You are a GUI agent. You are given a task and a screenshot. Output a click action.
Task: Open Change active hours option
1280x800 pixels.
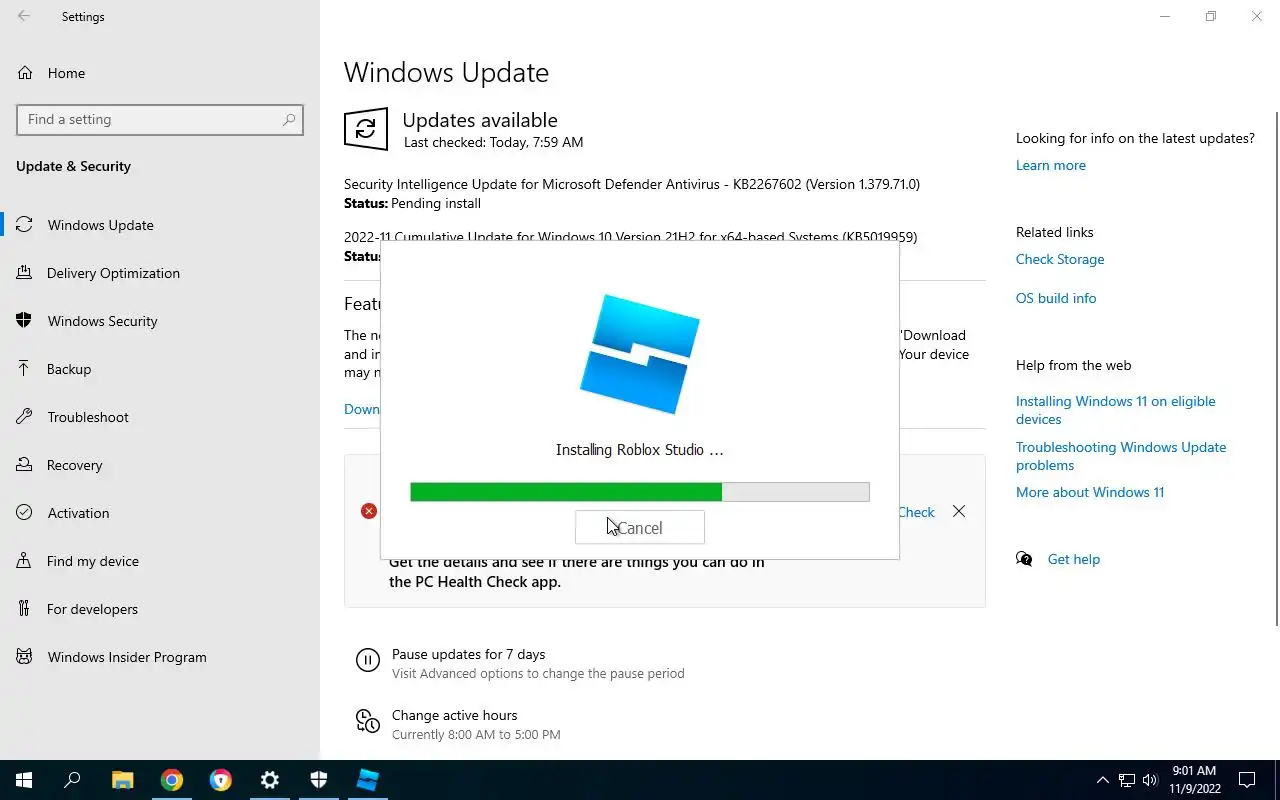coord(455,715)
